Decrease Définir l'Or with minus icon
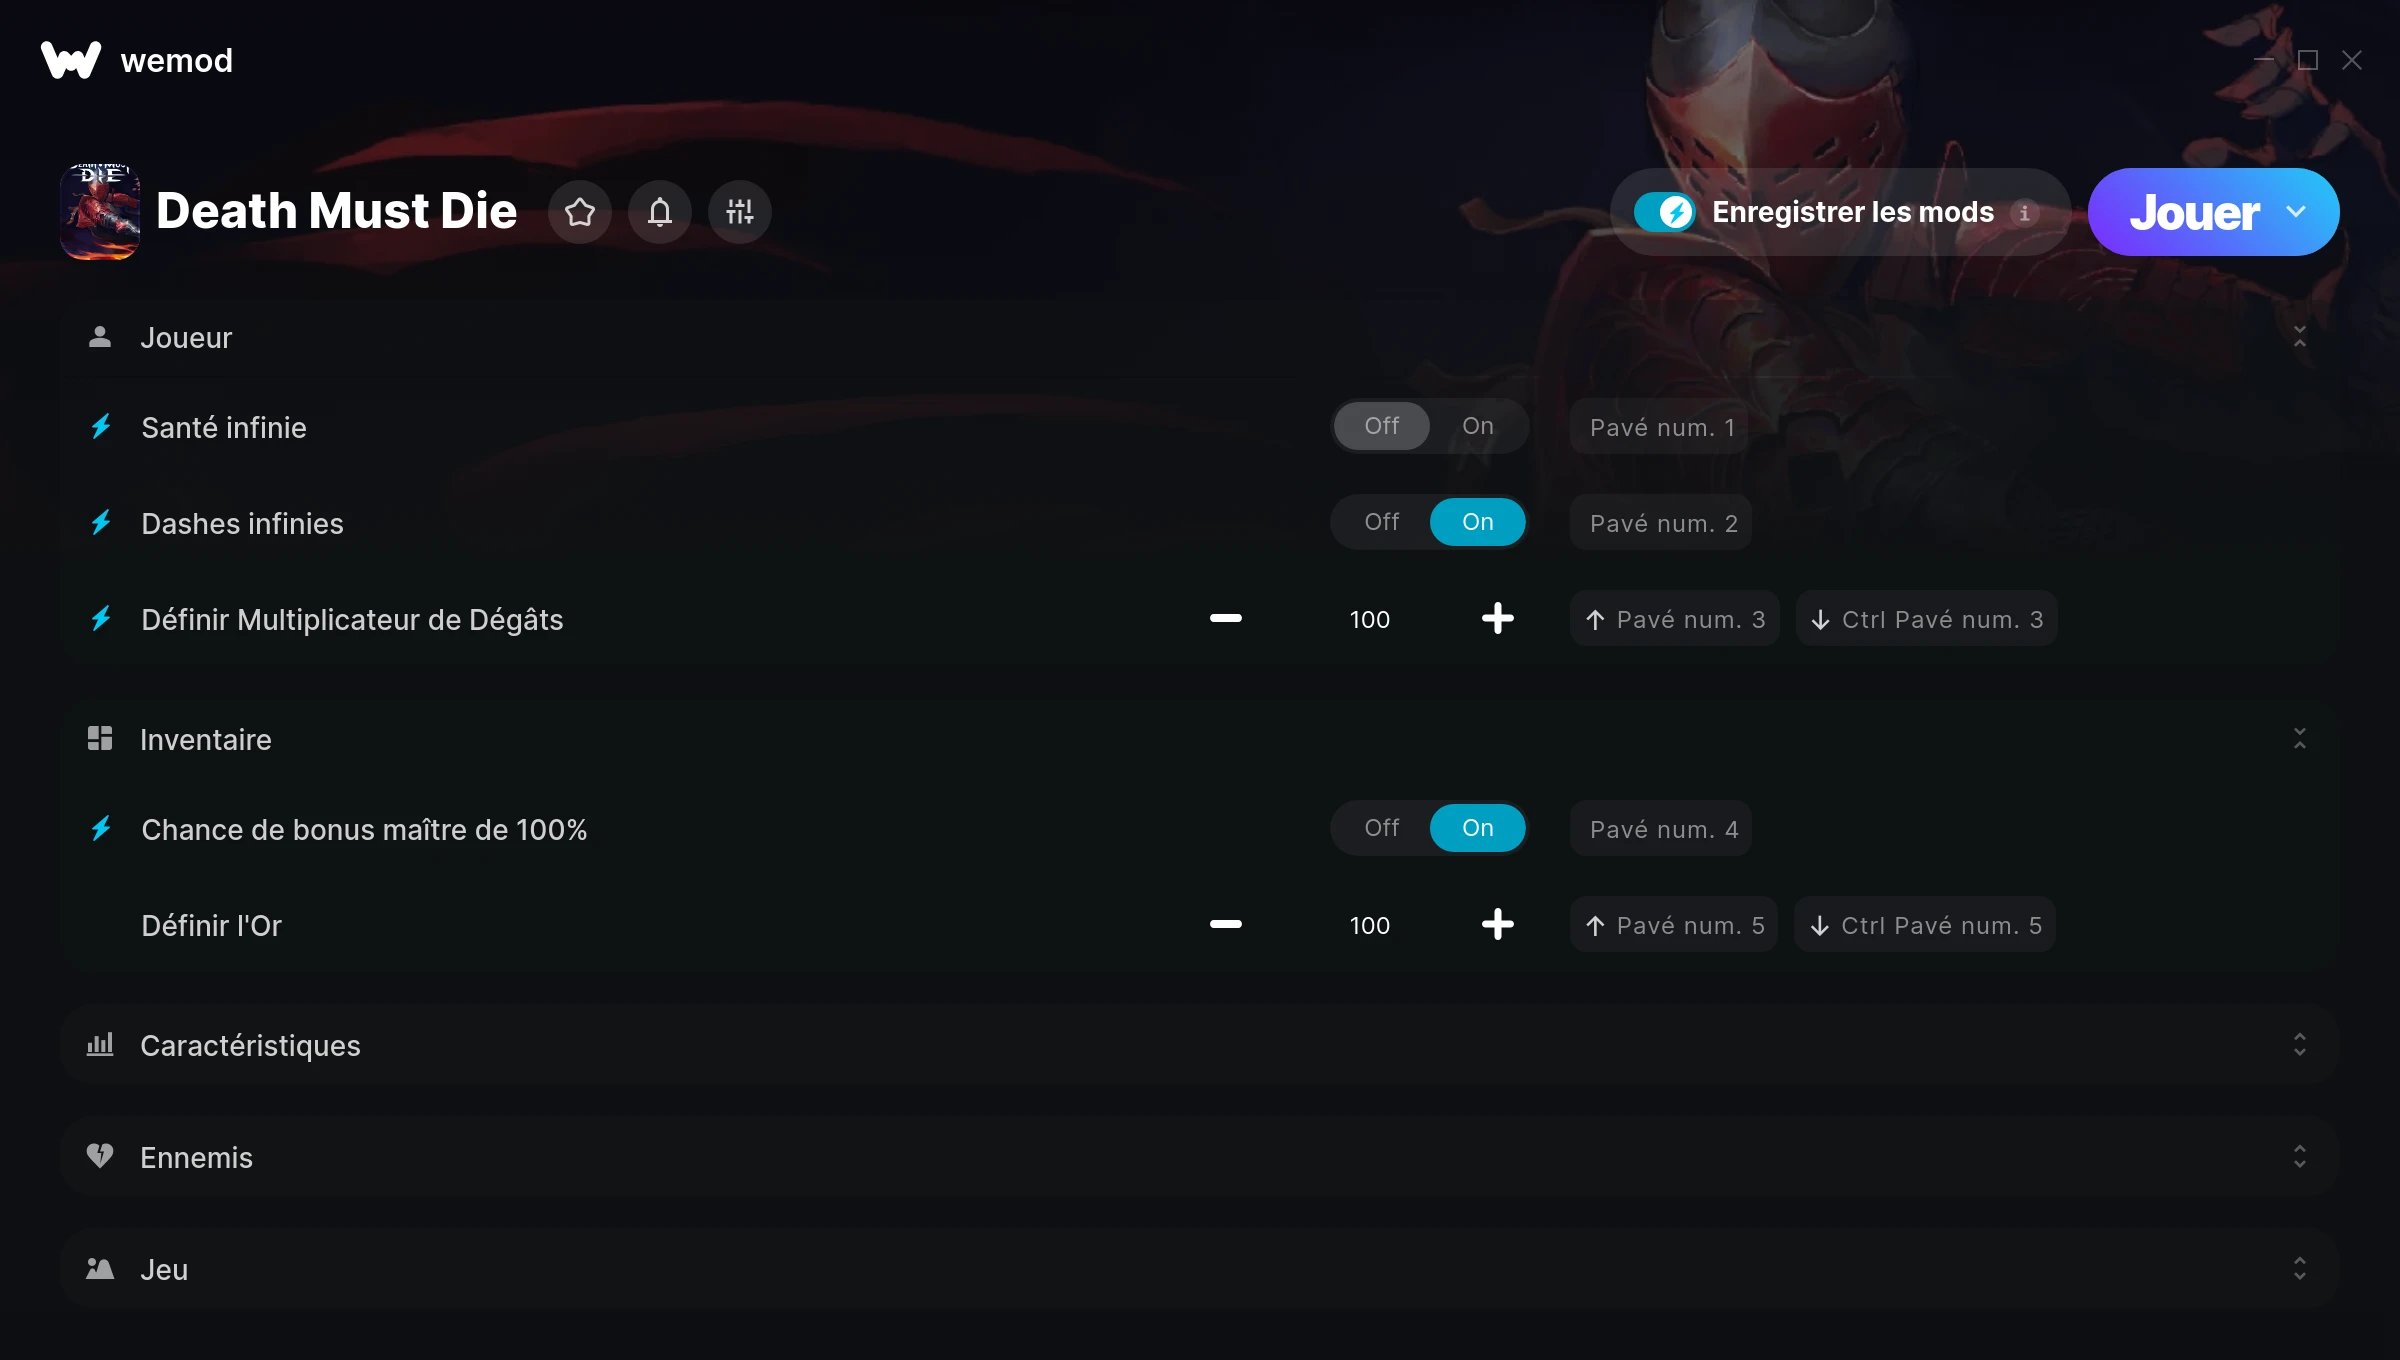This screenshot has width=2400, height=1360. pyautogui.click(x=1226, y=925)
